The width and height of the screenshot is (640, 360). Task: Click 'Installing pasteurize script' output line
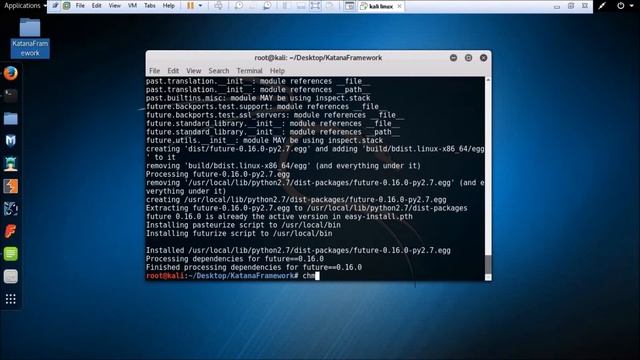click(x=243, y=225)
